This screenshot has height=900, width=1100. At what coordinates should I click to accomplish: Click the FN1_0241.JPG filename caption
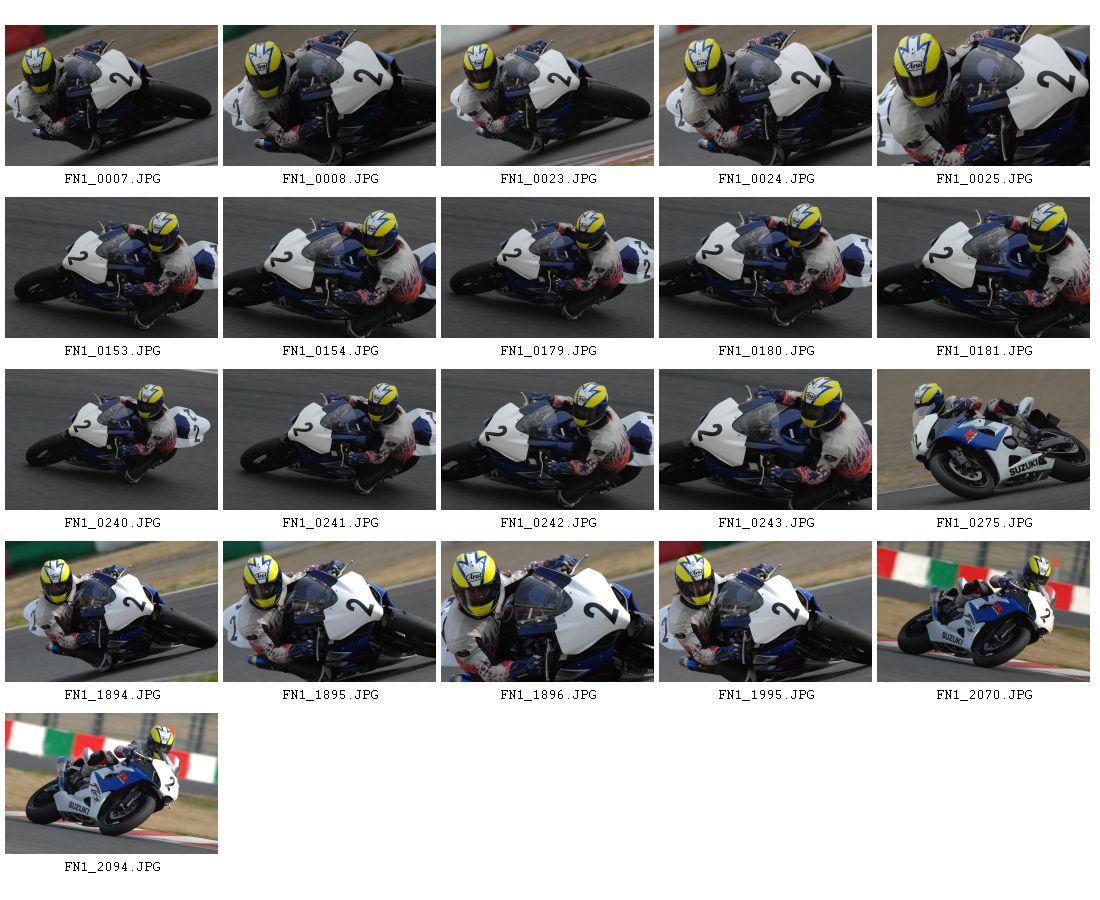pyautogui.click(x=330, y=523)
